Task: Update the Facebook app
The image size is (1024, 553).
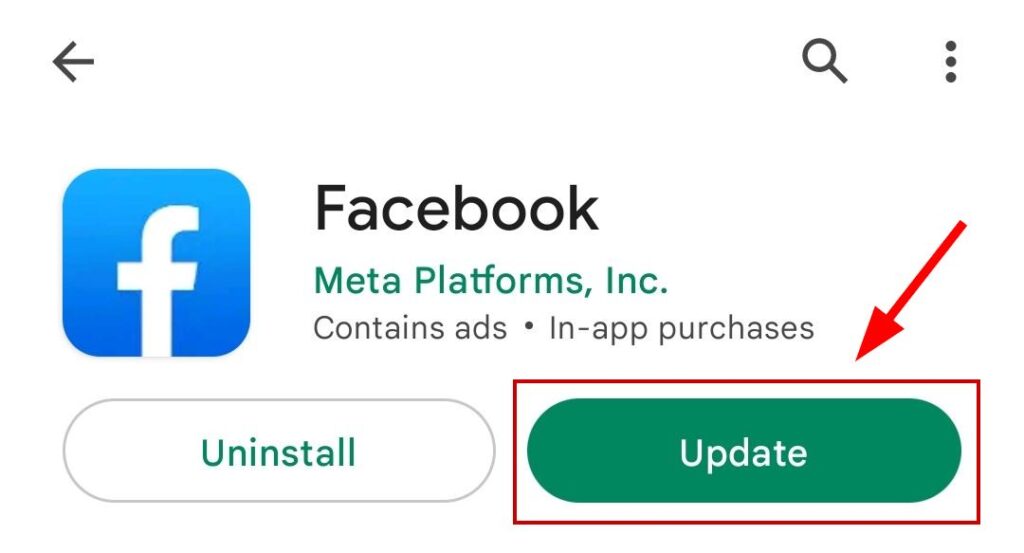Action: pyautogui.click(x=744, y=450)
